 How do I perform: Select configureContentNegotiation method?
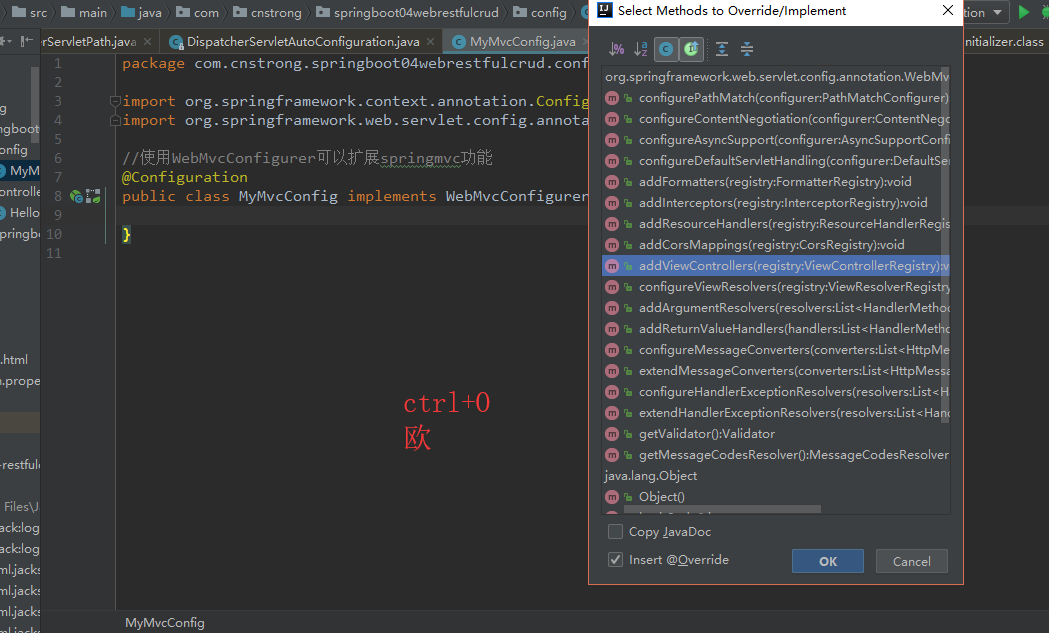(776, 119)
